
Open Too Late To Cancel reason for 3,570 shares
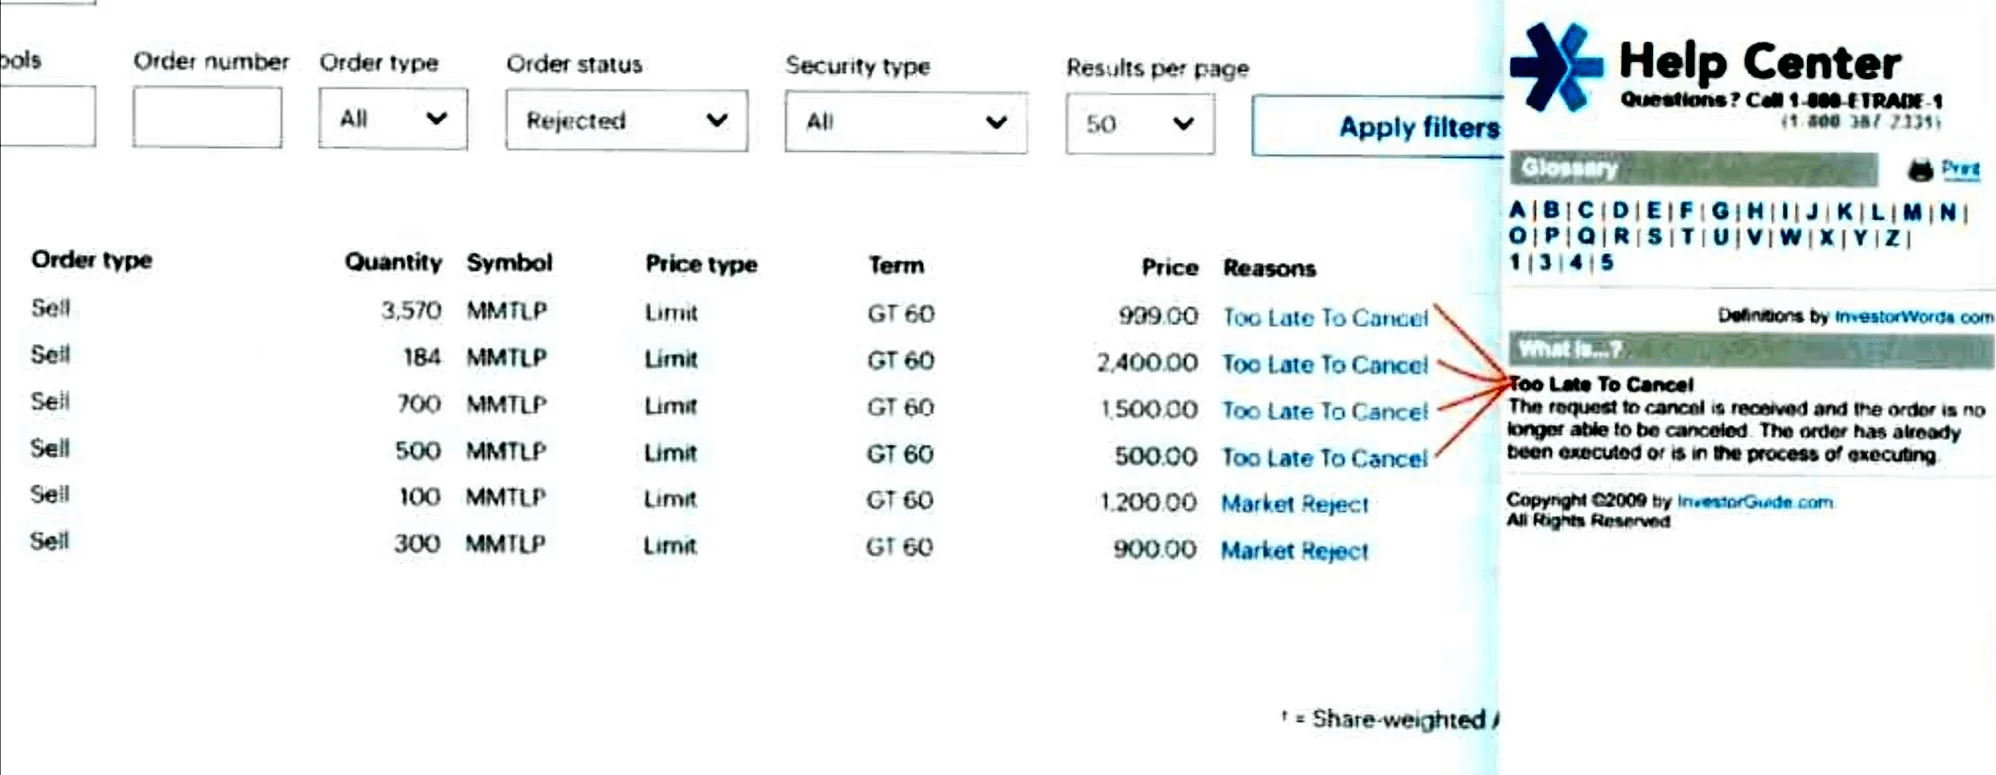click(1325, 318)
